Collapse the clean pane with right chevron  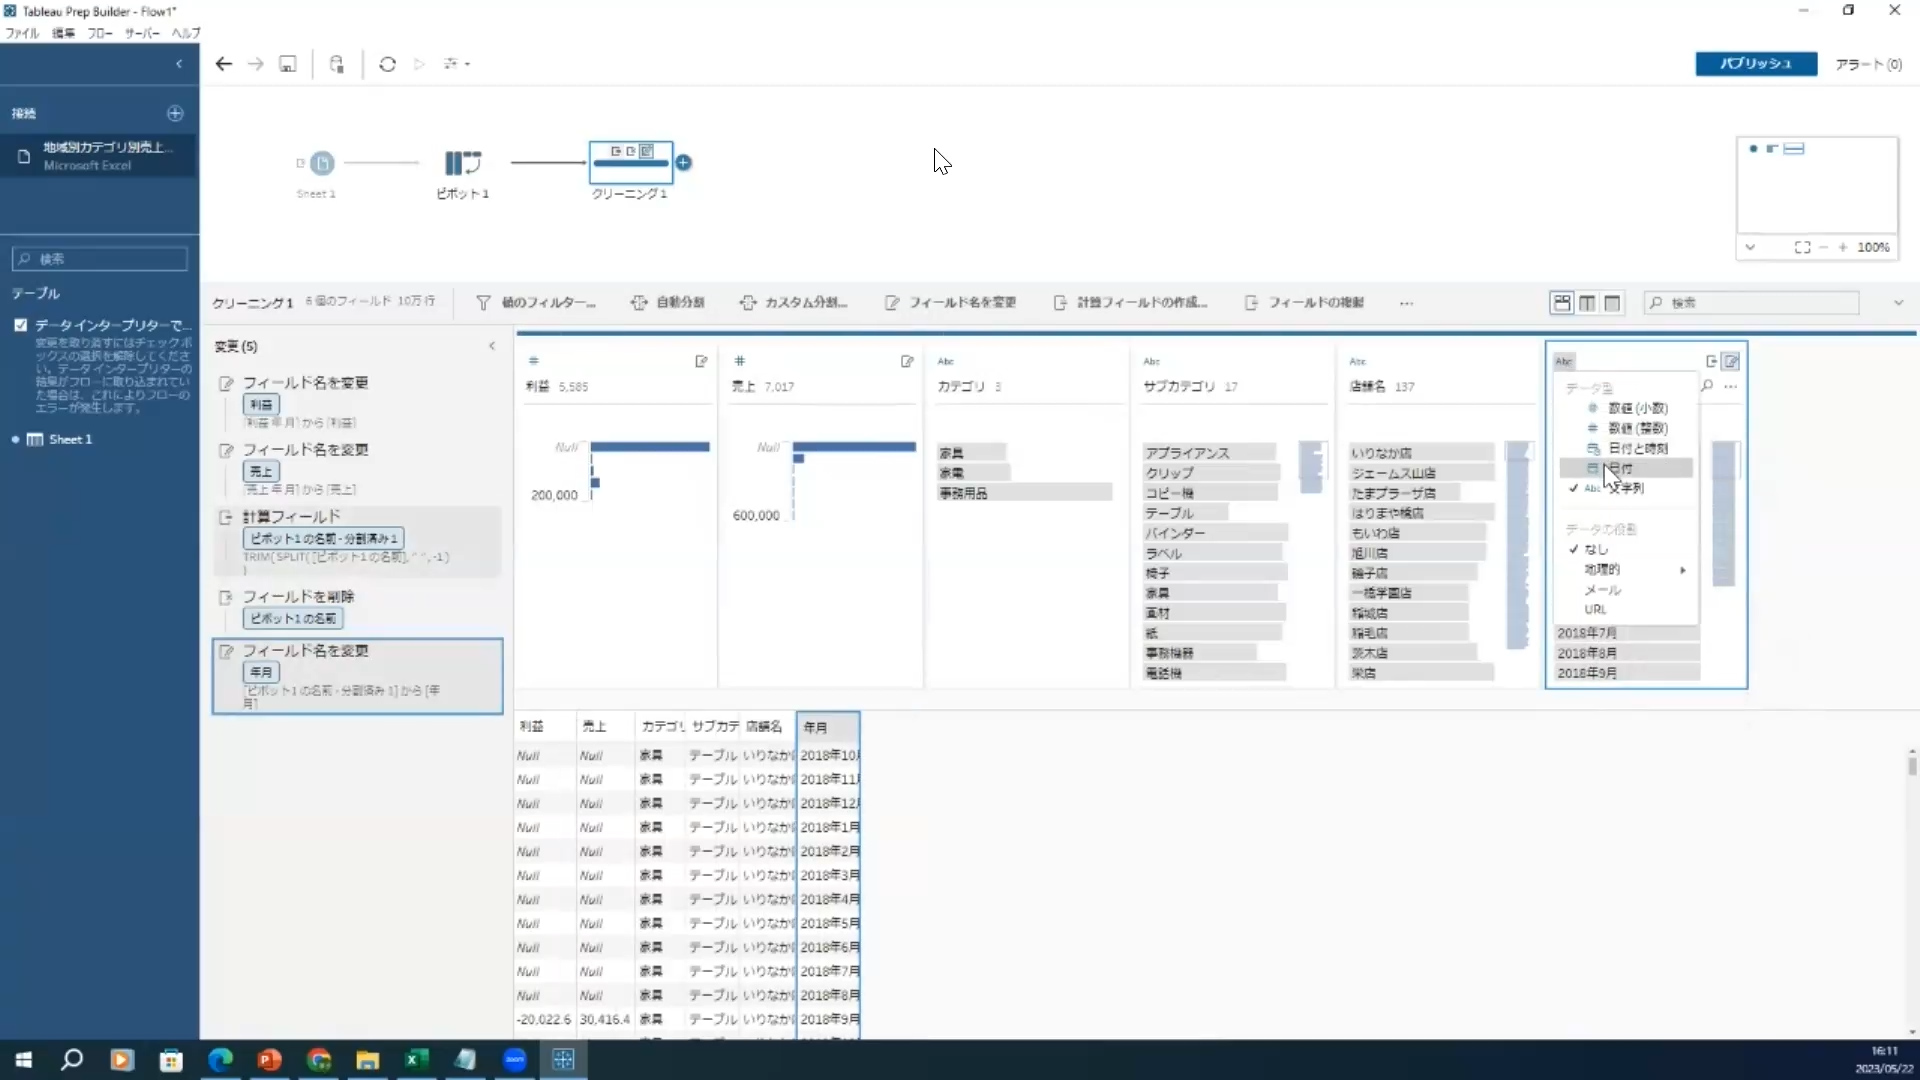tap(1898, 303)
